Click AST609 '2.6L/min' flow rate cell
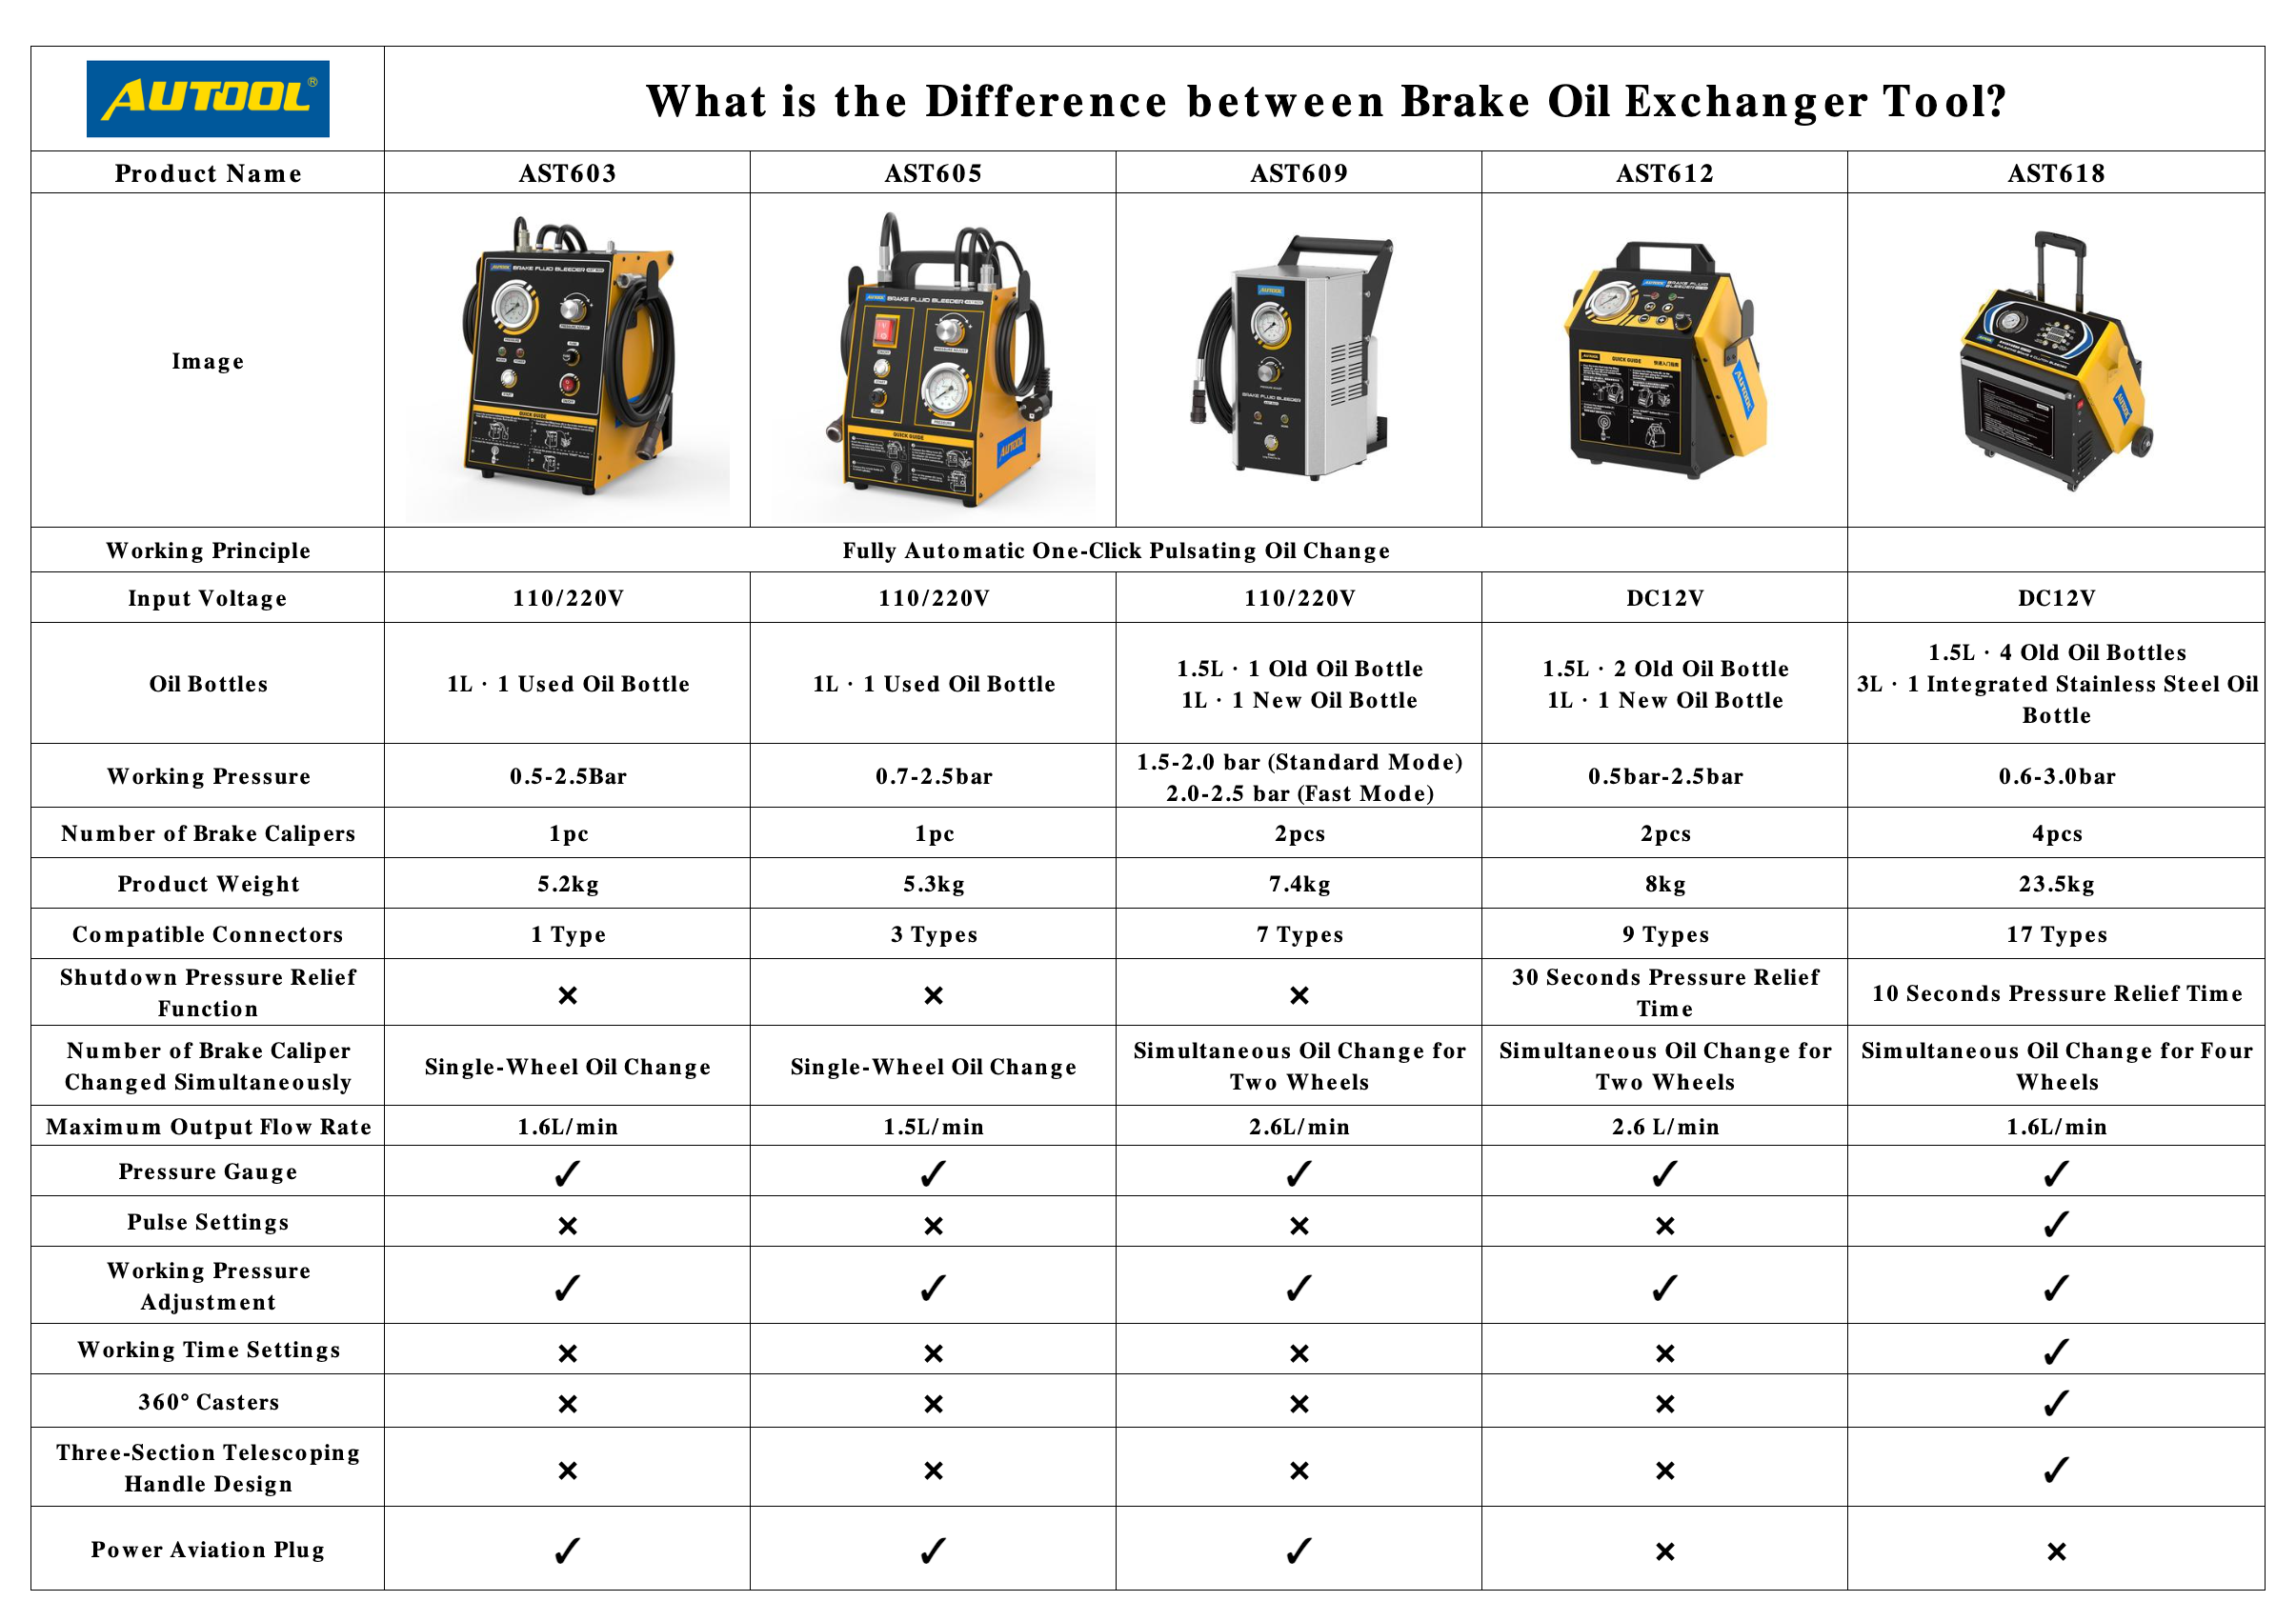Screen dimensions: 2296x1621 1299,1126
